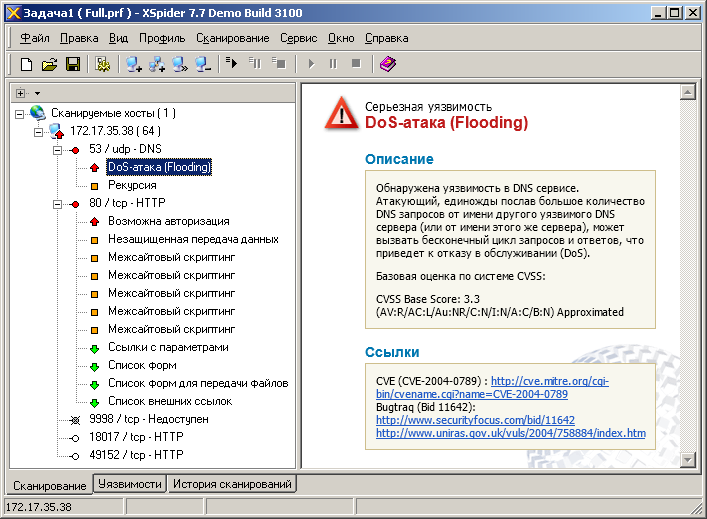
Task: Click the Save floppy disk icon
Action: tap(72, 64)
